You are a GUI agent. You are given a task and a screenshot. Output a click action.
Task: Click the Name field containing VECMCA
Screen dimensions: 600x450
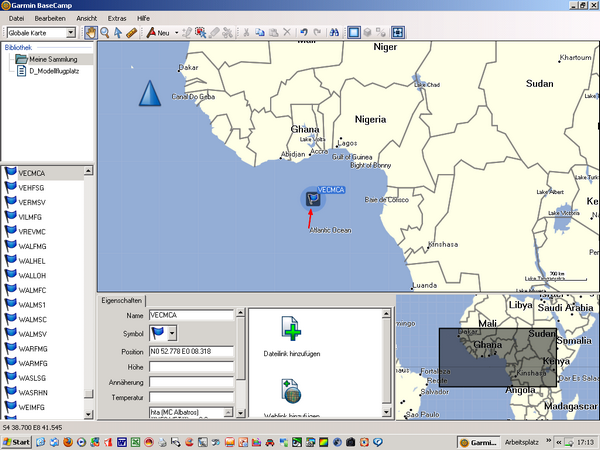click(191, 315)
